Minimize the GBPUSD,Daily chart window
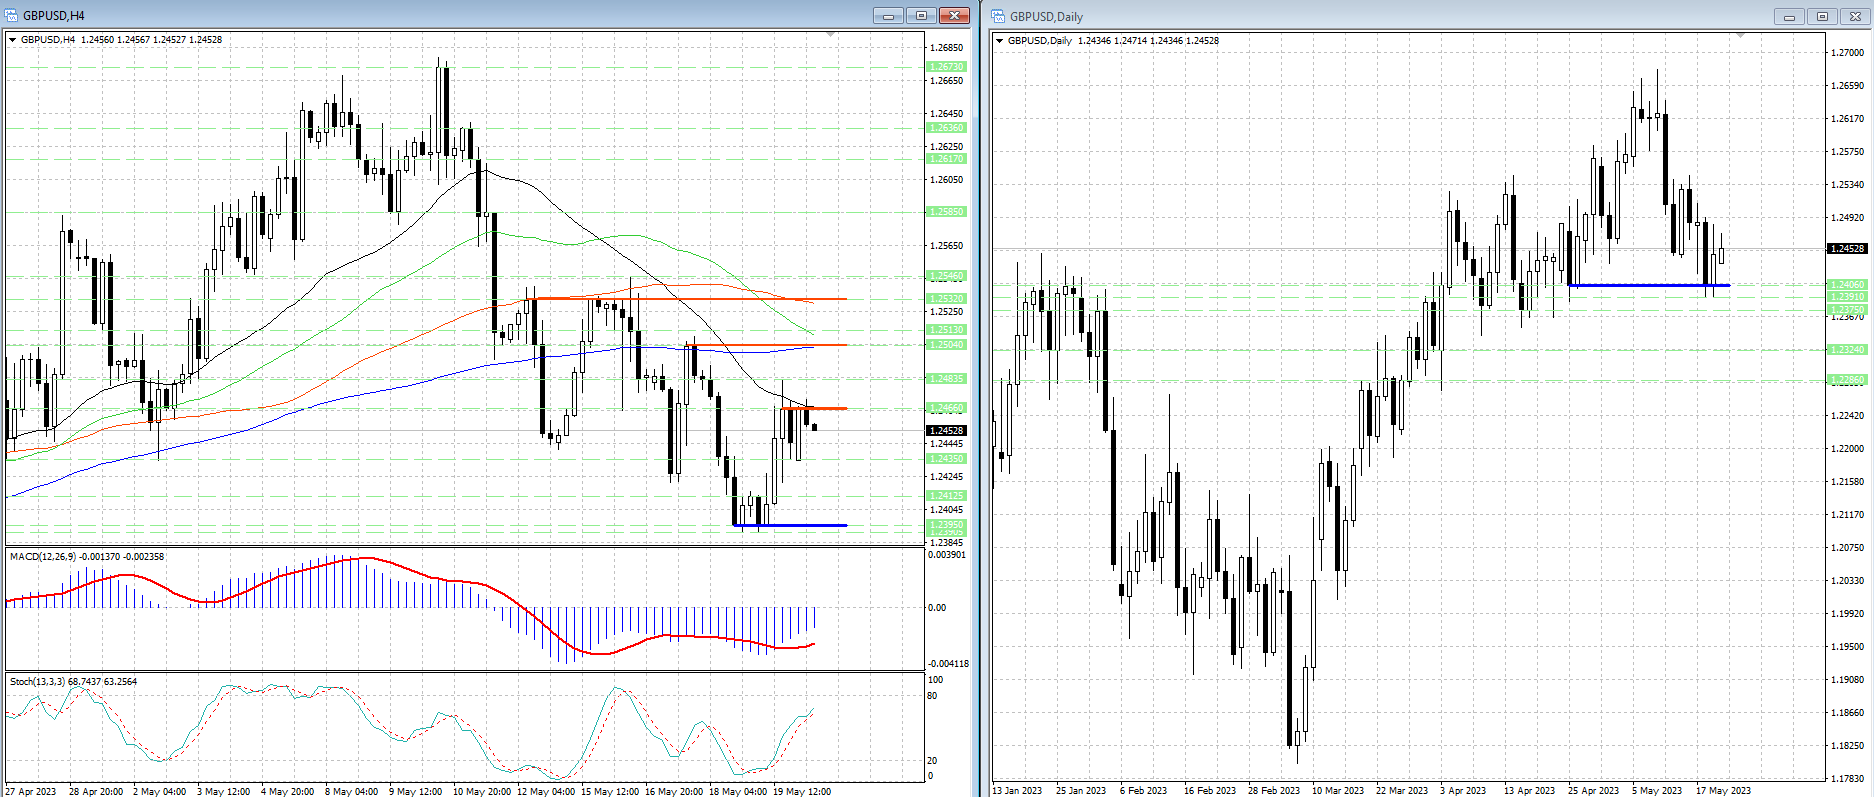Image resolution: width=1874 pixels, height=797 pixels. click(1789, 16)
